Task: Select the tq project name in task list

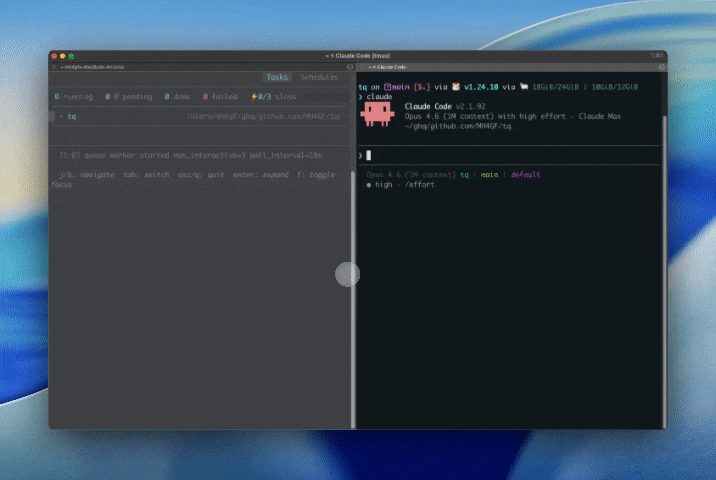Action: pyautogui.click(x=72, y=116)
